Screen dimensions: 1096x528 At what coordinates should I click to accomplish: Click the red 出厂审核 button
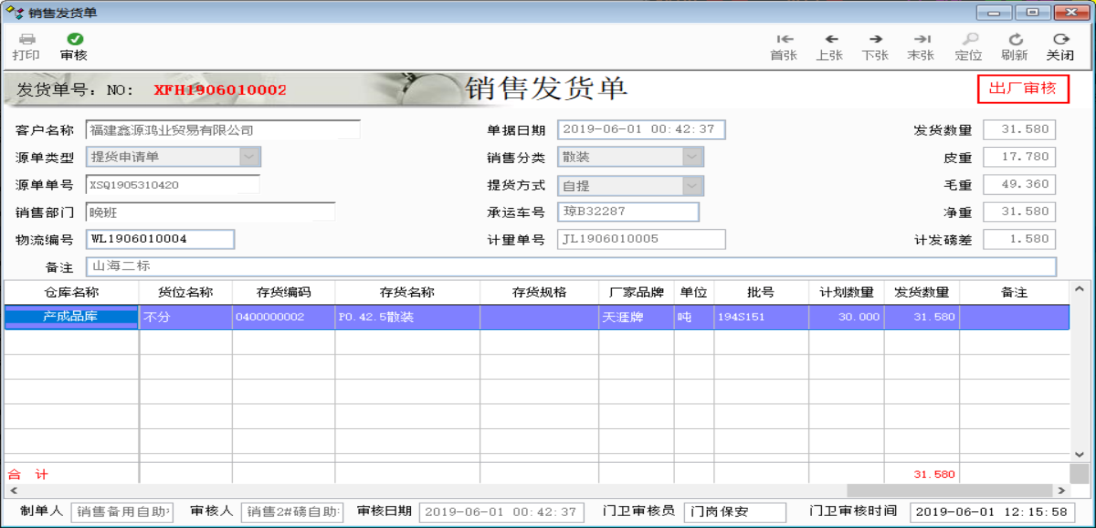click(x=1022, y=89)
